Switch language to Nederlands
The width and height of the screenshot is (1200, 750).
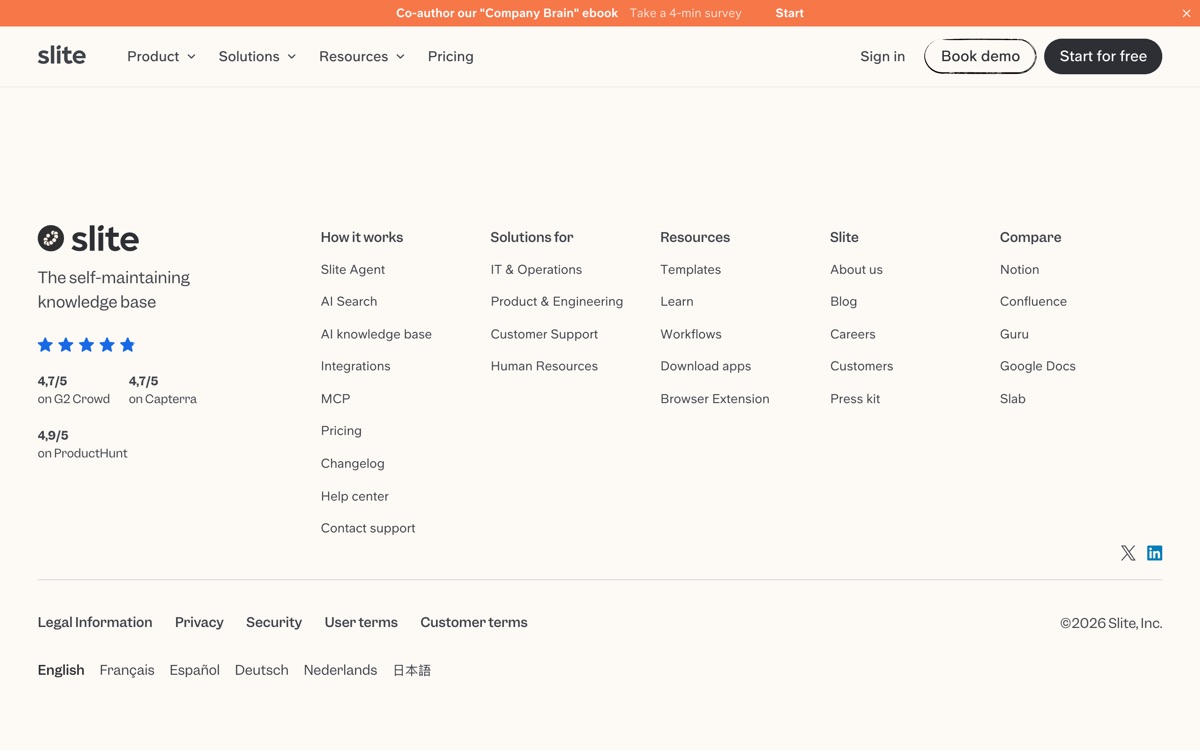pyautogui.click(x=340, y=670)
